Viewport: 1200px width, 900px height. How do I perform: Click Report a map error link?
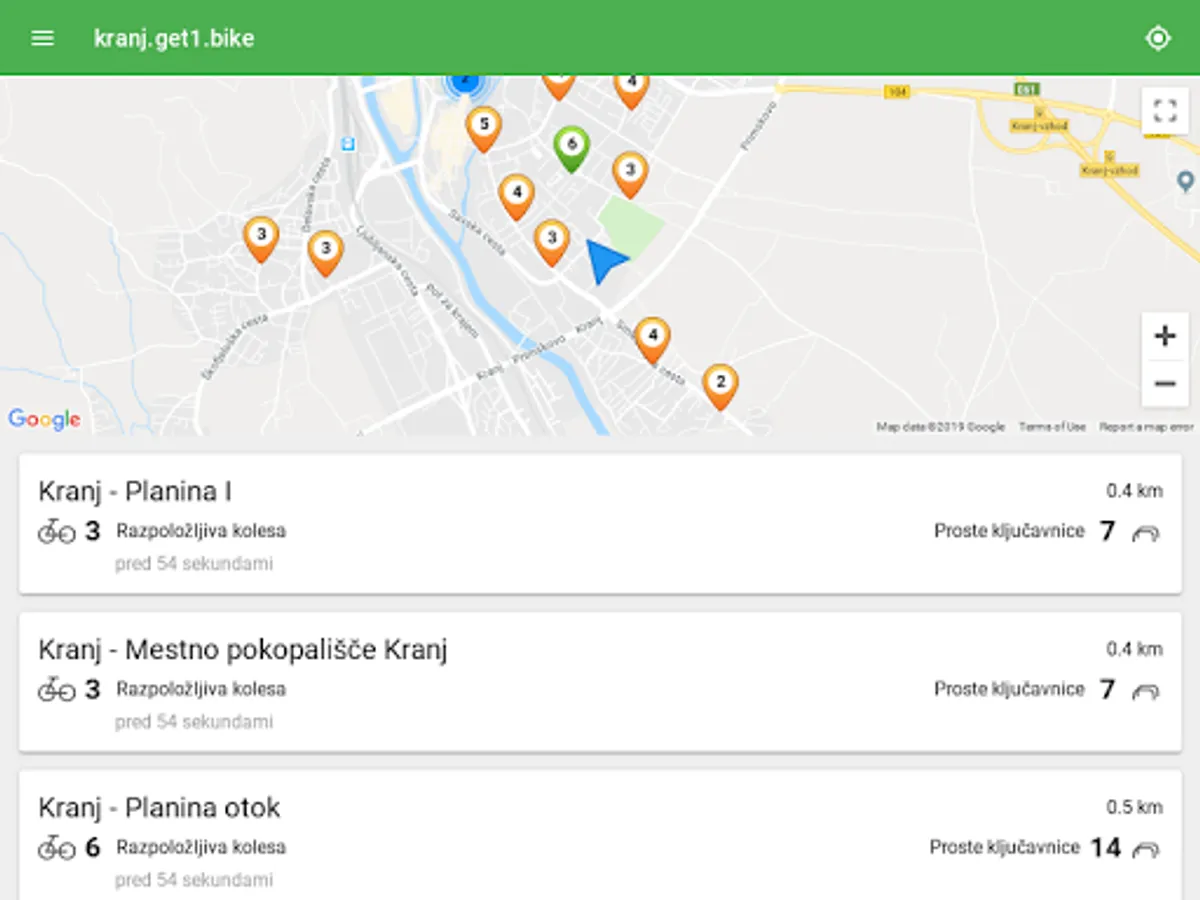tap(1146, 427)
